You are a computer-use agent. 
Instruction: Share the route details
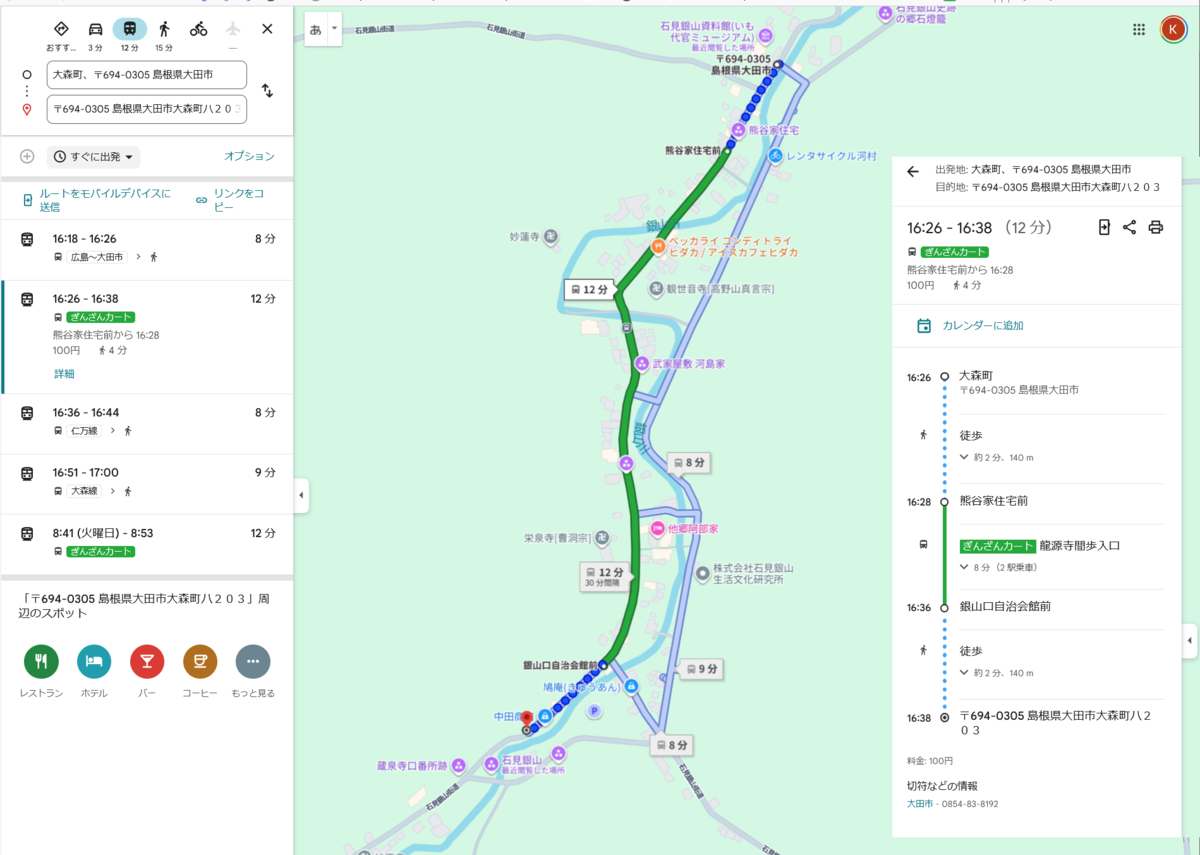(x=1129, y=227)
